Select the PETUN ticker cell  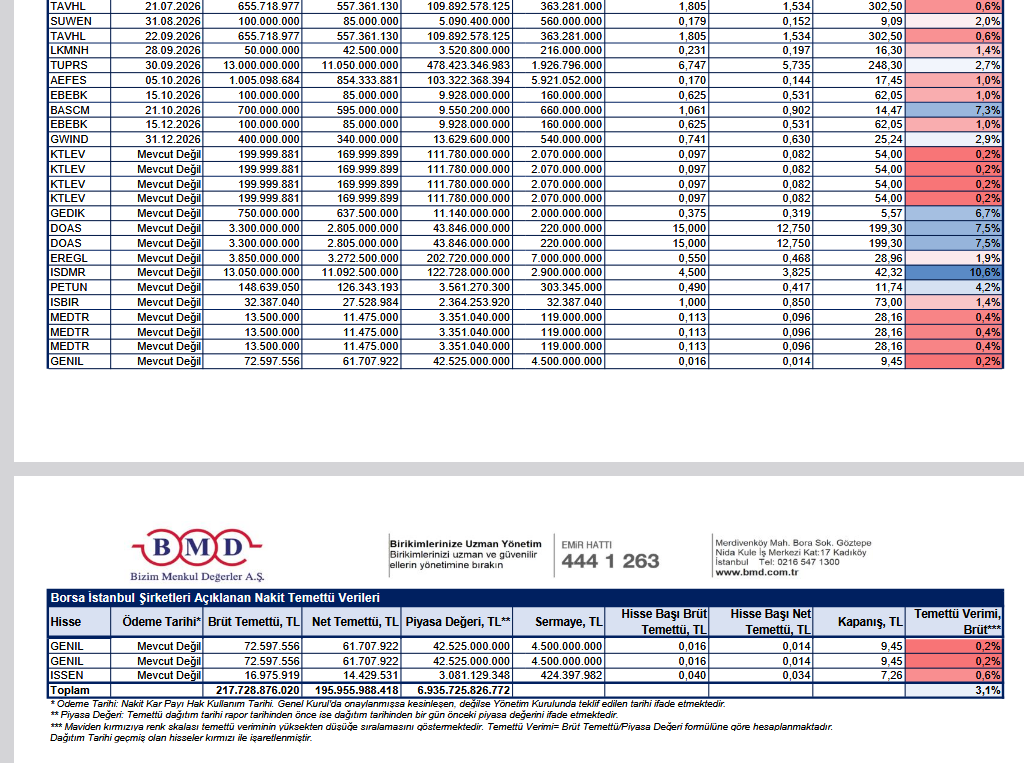79,287
